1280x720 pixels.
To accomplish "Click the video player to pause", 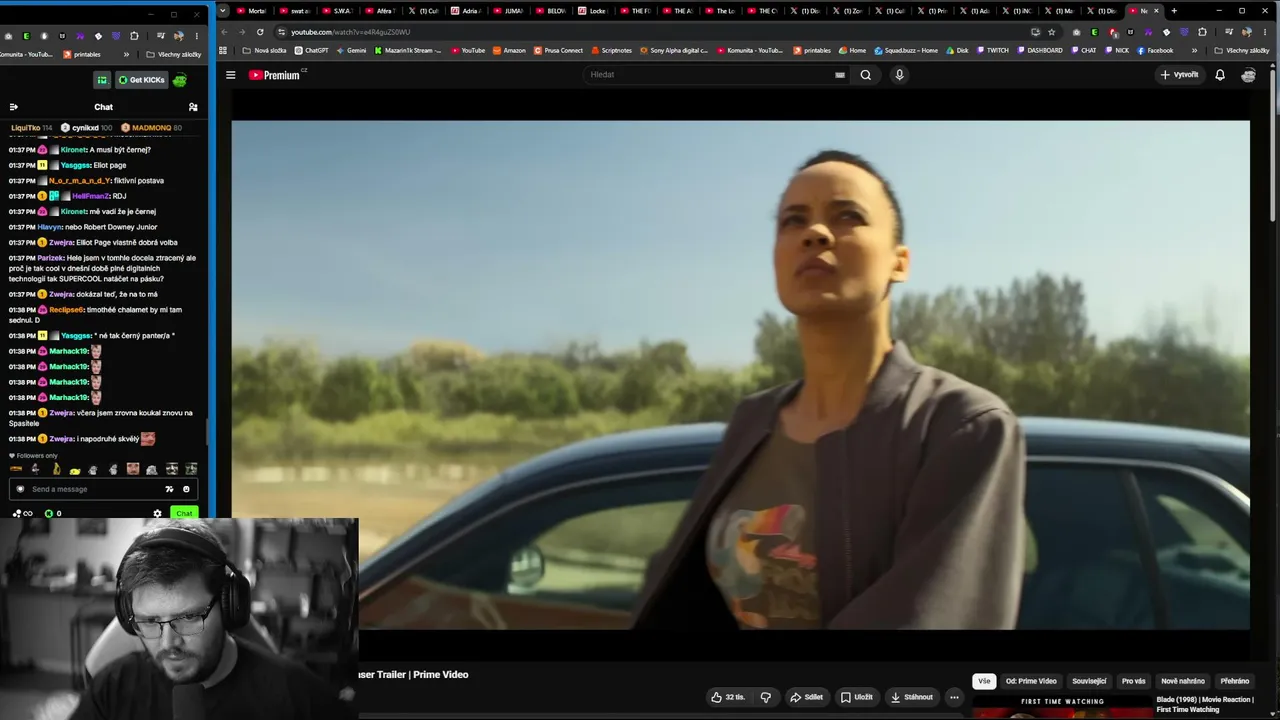I will 740,375.
